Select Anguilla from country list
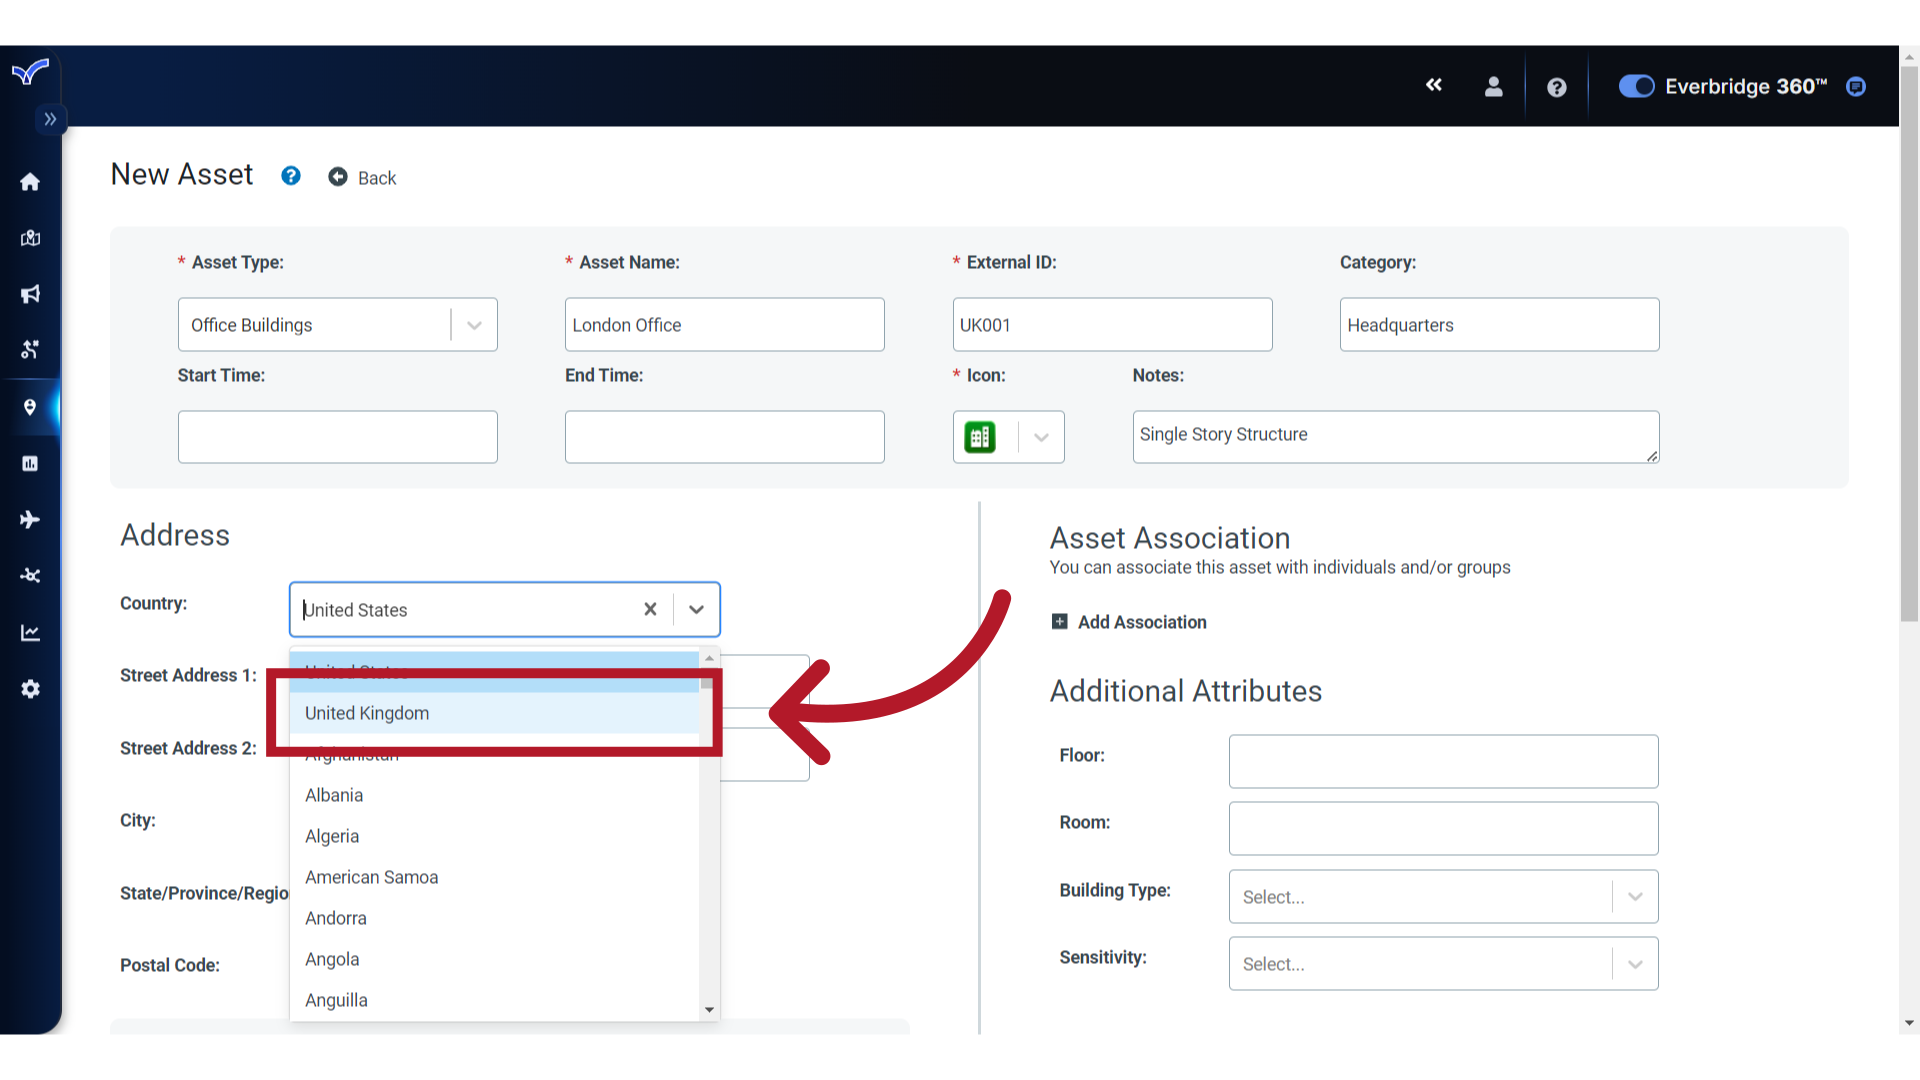Viewport: 1920px width, 1080px height. pyautogui.click(x=495, y=1000)
